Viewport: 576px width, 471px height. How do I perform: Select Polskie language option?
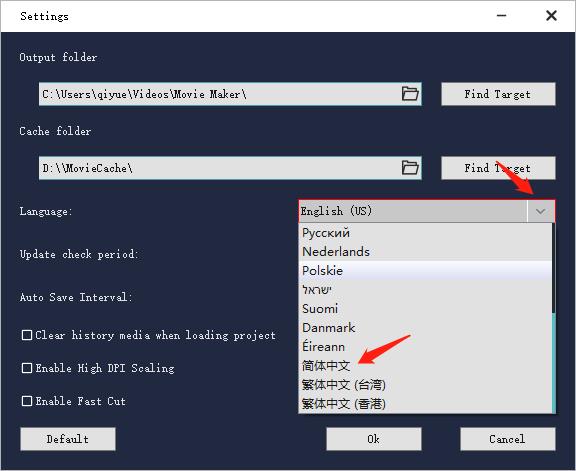425,271
